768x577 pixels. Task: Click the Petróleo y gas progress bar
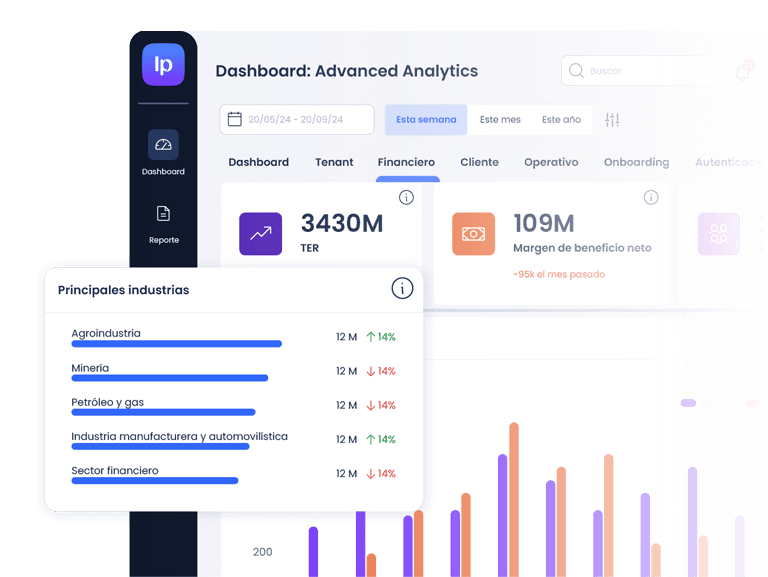pyautogui.click(x=163, y=412)
